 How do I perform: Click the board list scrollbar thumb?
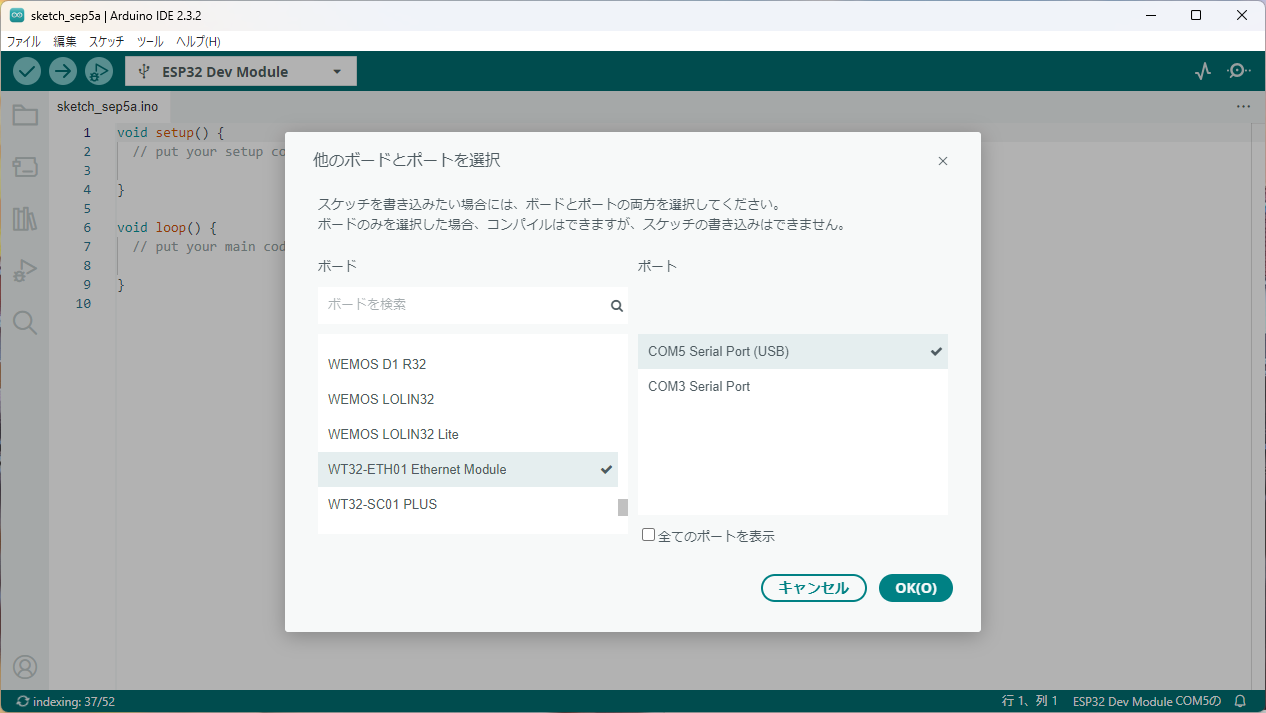pyautogui.click(x=623, y=507)
